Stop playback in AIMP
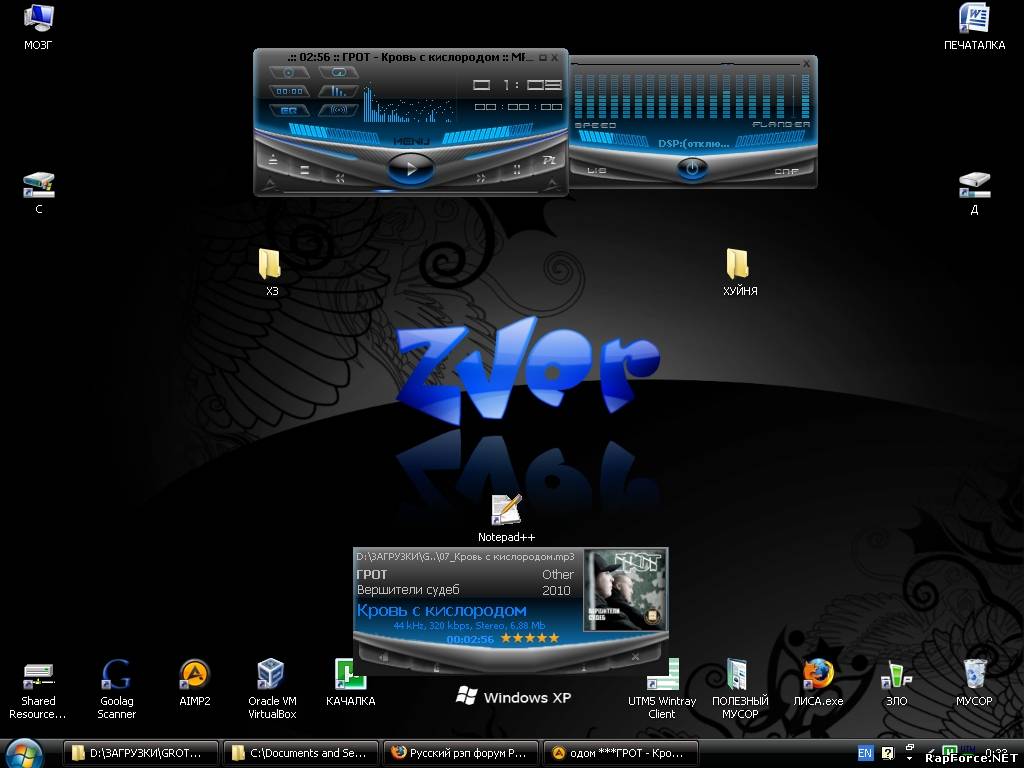Screen dimensions: 1024x768 click(x=304, y=170)
